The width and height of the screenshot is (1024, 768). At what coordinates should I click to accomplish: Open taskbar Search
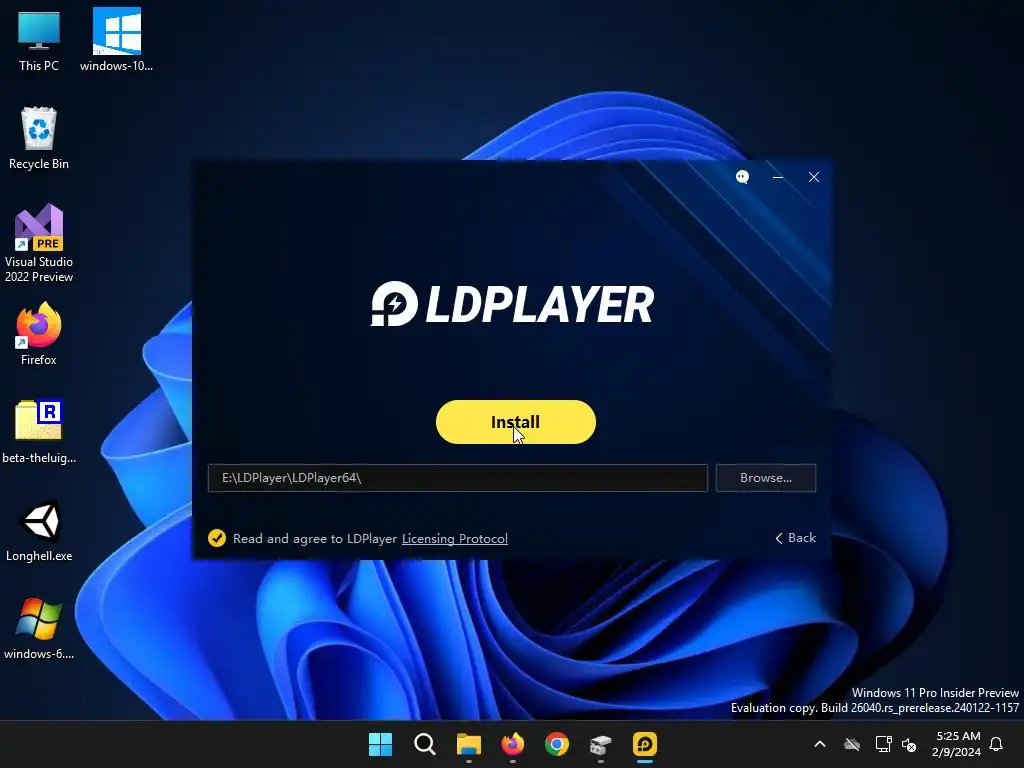(x=424, y=744)
